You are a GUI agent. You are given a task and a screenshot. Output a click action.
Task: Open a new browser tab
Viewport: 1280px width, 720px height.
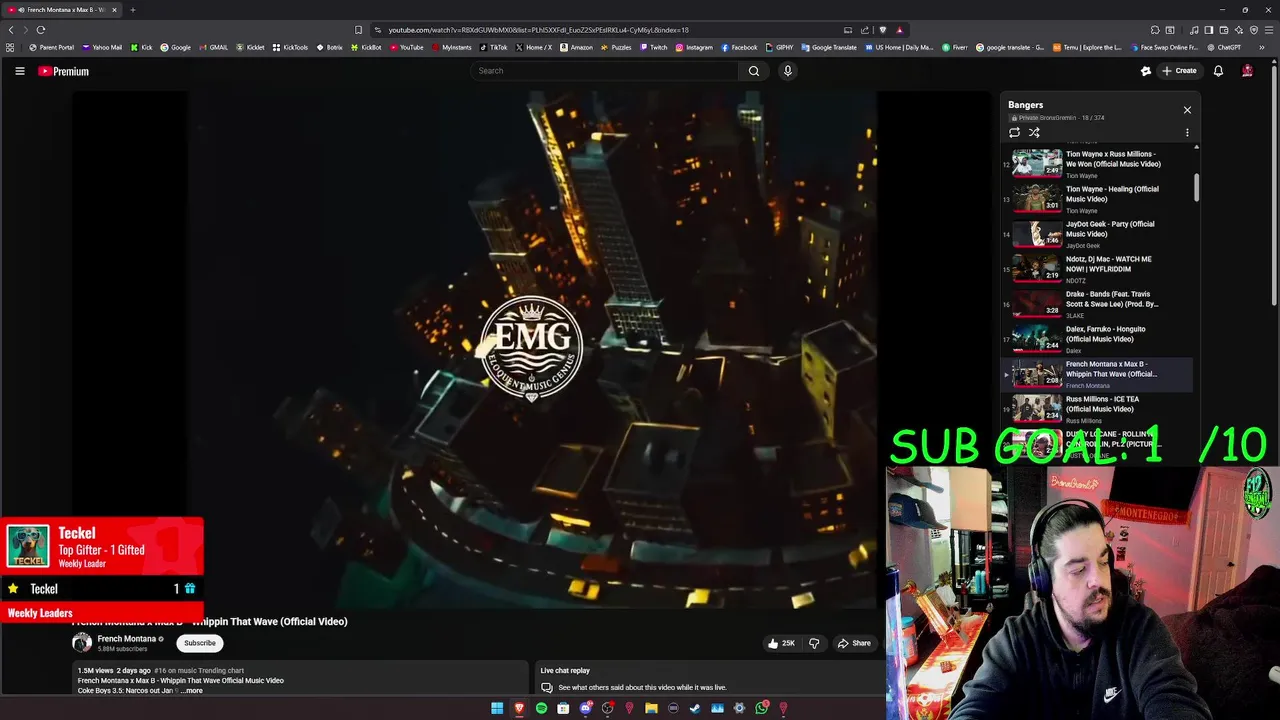pyautogui.click(x=132, y=10)
